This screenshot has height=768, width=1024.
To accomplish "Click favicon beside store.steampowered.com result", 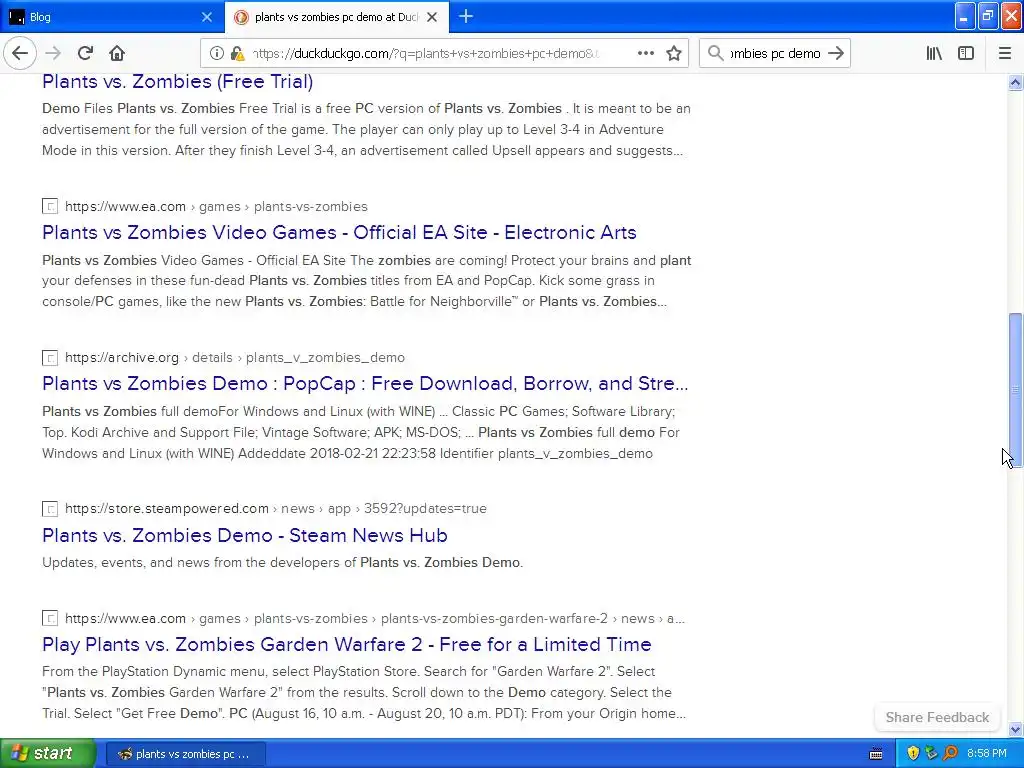I will pos(50,509).
